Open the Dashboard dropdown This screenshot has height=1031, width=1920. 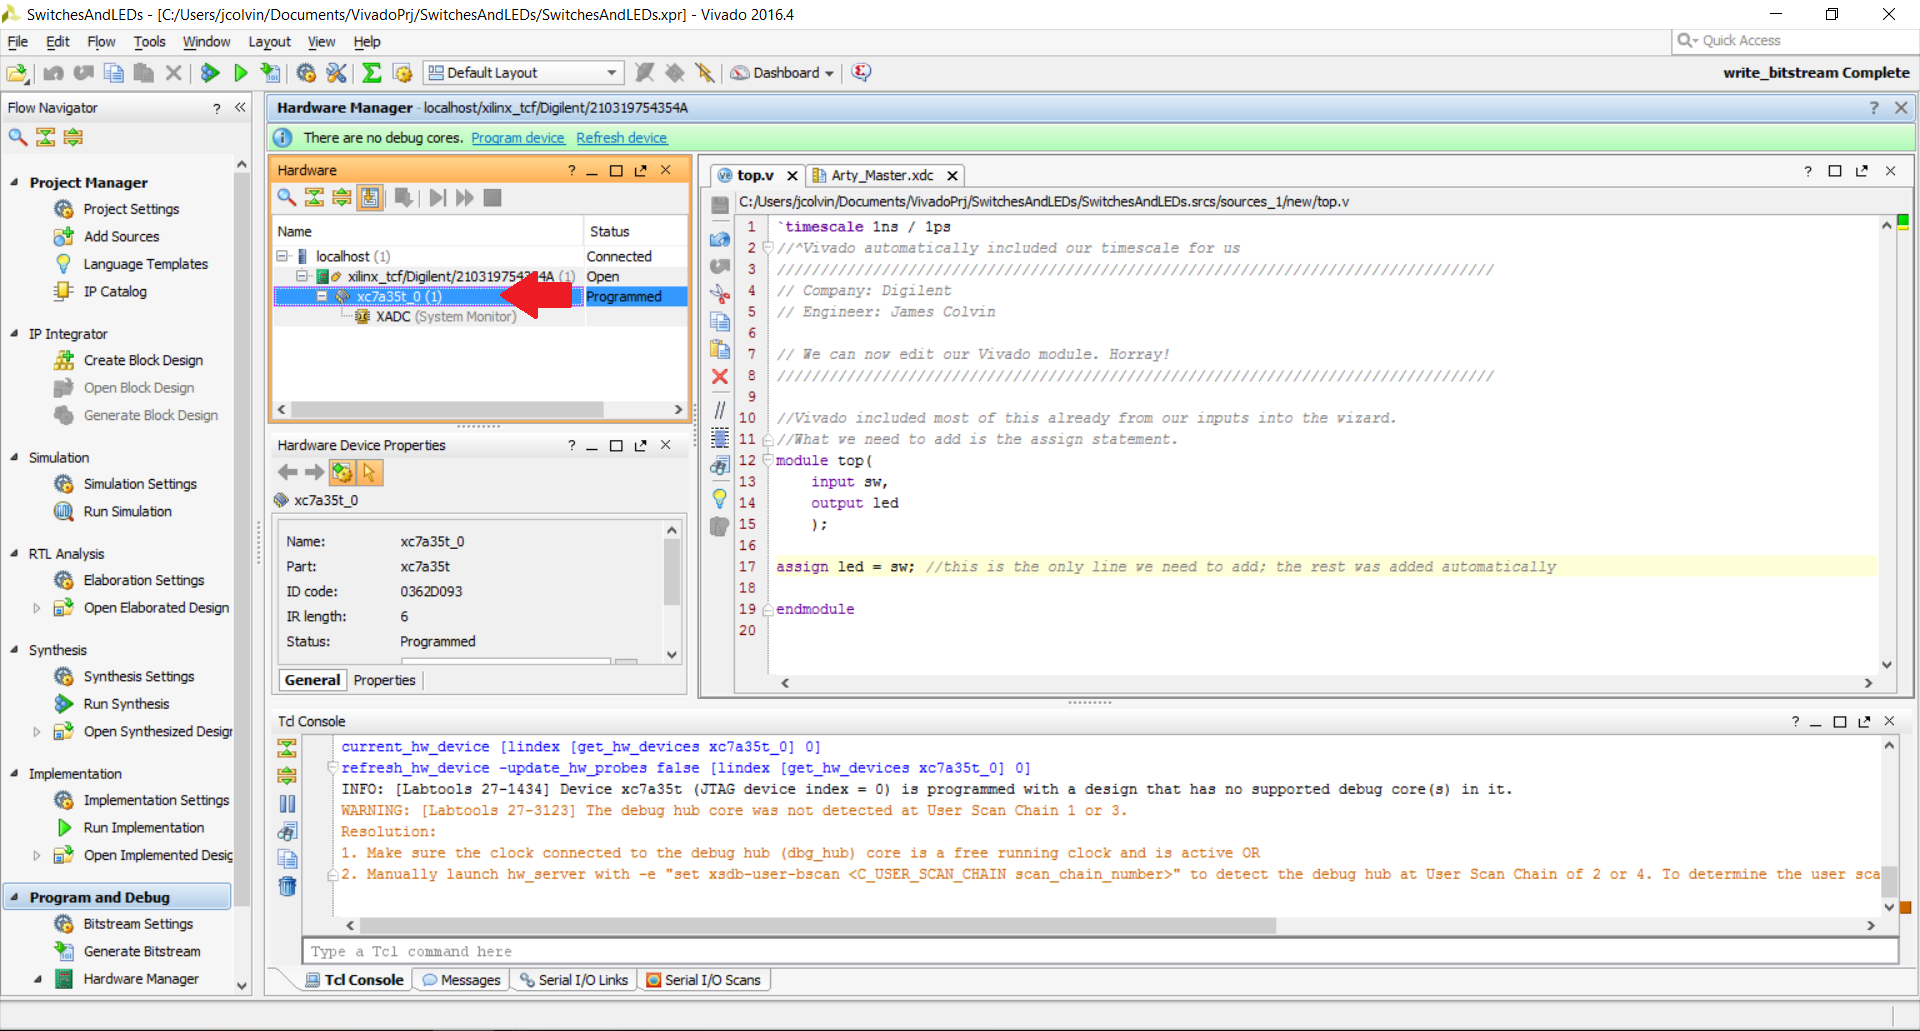(783, 73)
